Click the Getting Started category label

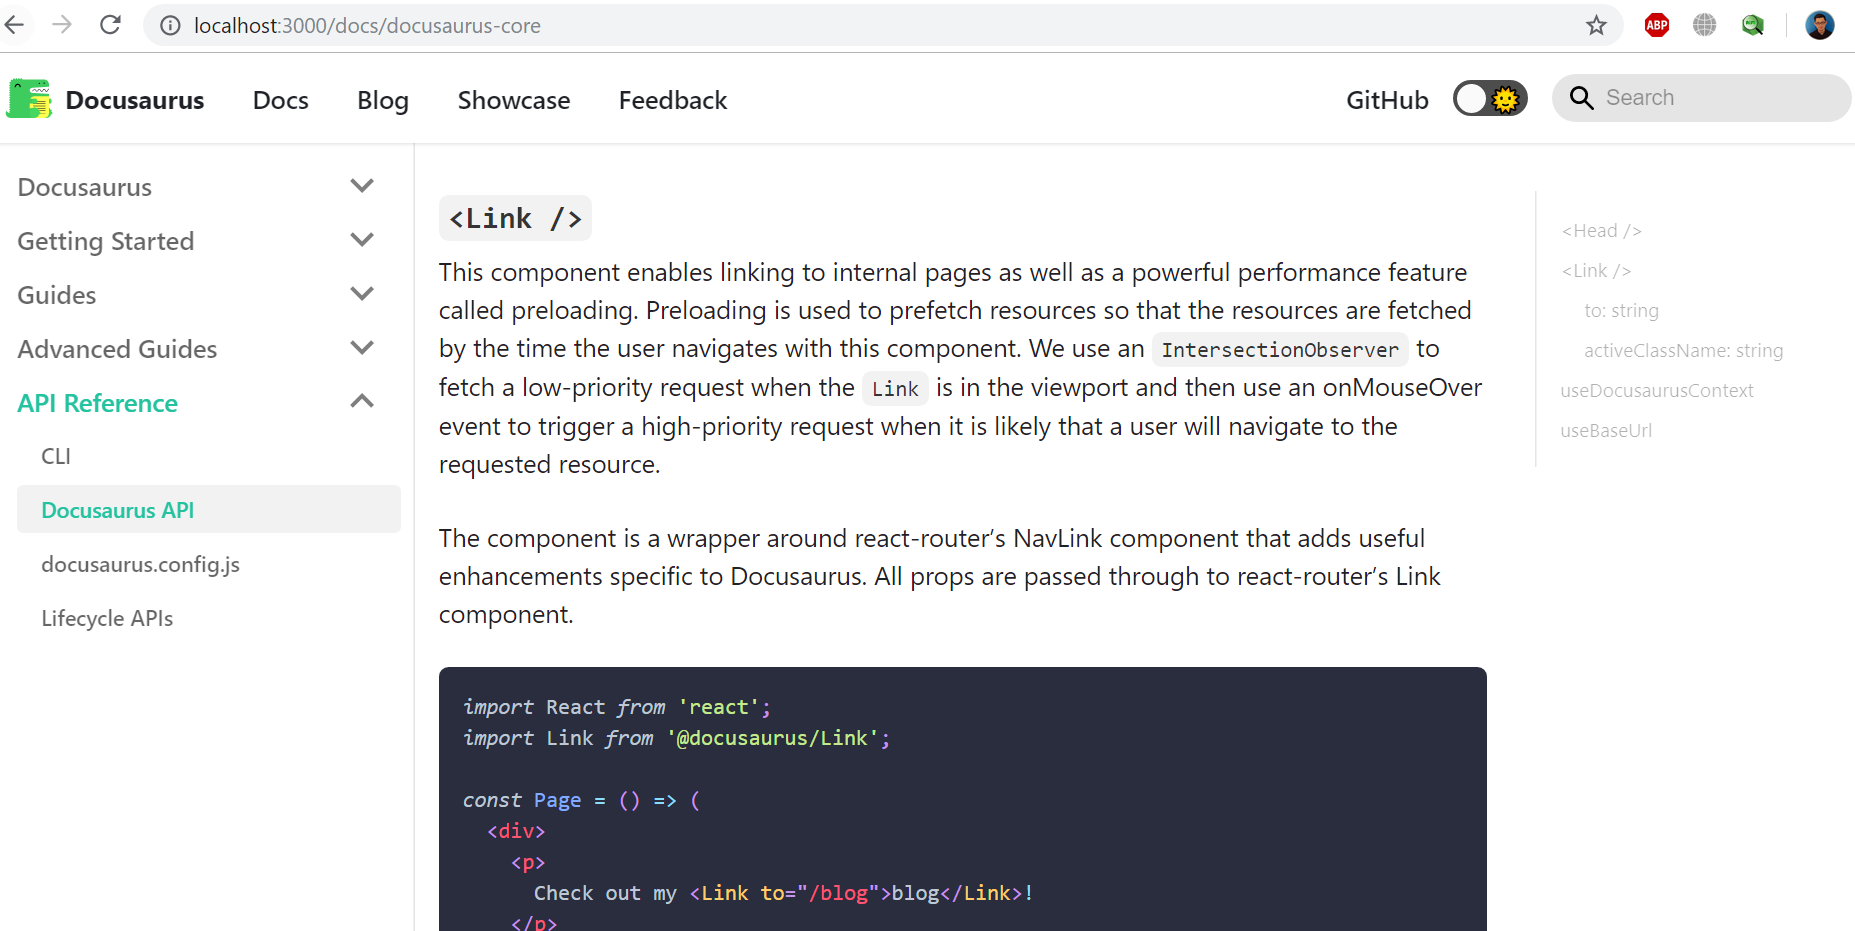pos(106,241)
